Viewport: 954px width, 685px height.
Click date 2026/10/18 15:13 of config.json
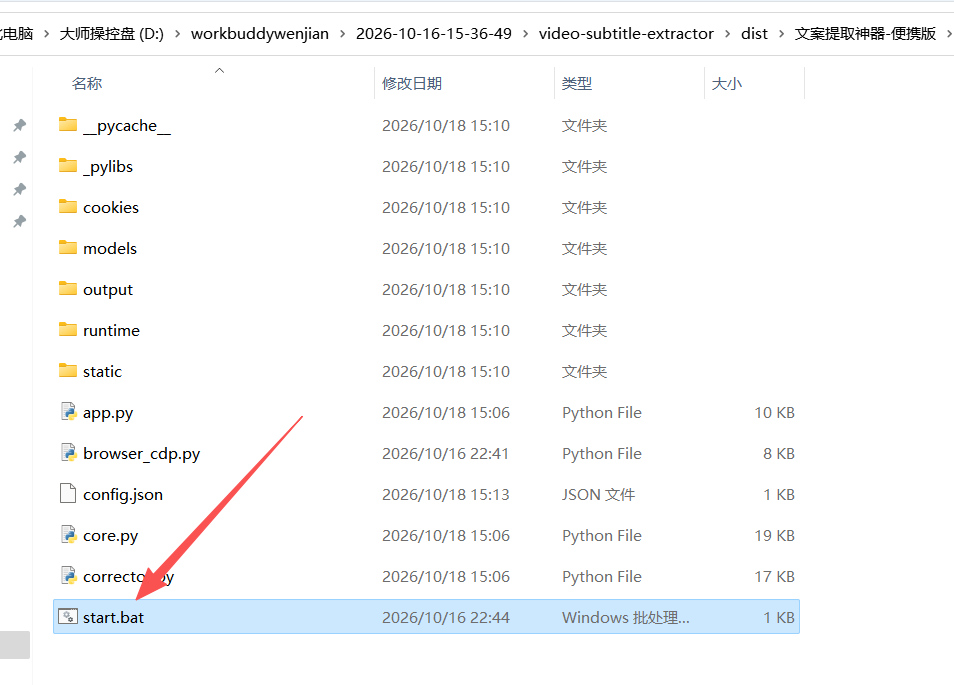click(445, 495)
